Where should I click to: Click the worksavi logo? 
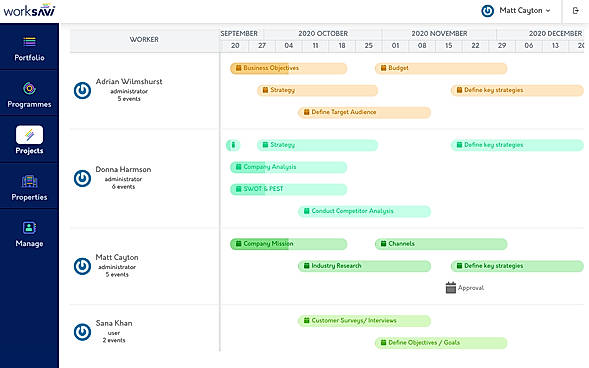[29, 10]
